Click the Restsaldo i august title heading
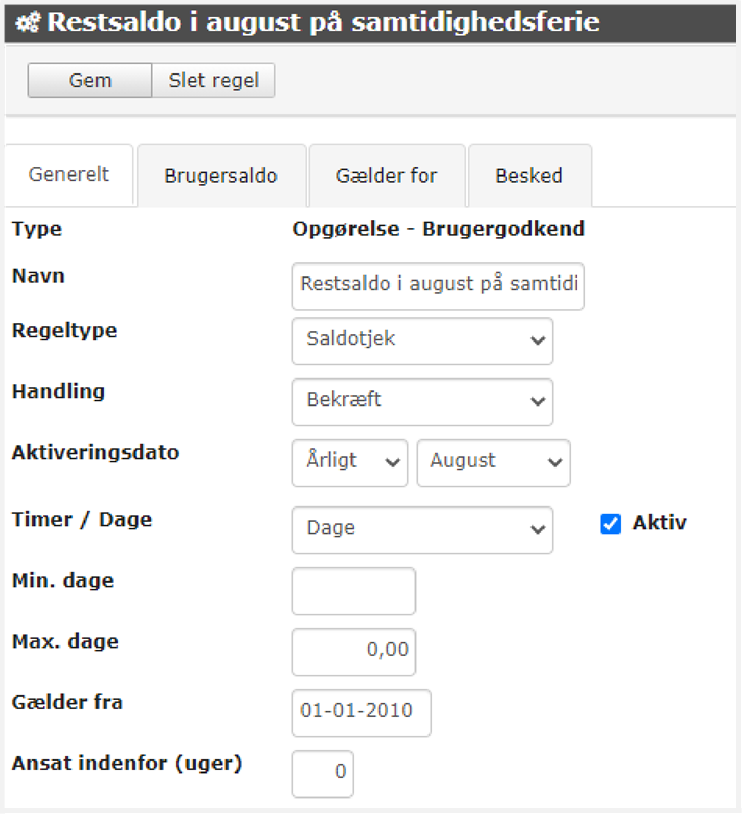Image resolution: width=742 pixels, height=814 pixels. [x=324, y=22]
